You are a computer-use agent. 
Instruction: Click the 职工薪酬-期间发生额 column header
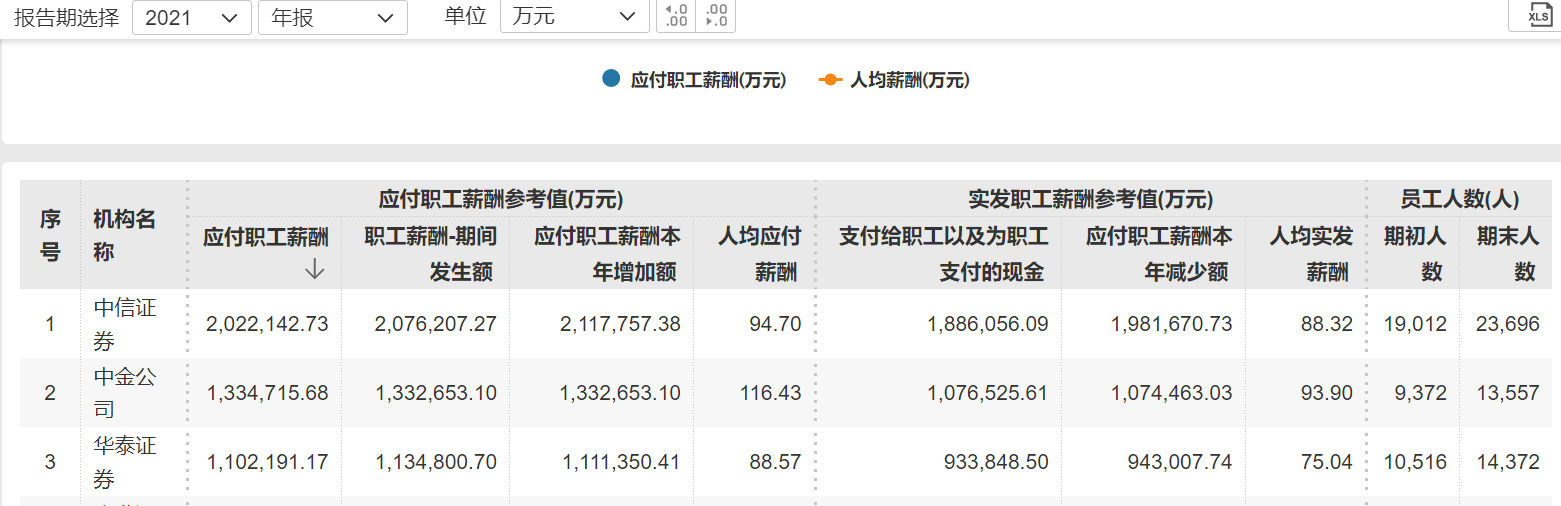(x=426, y=254)
